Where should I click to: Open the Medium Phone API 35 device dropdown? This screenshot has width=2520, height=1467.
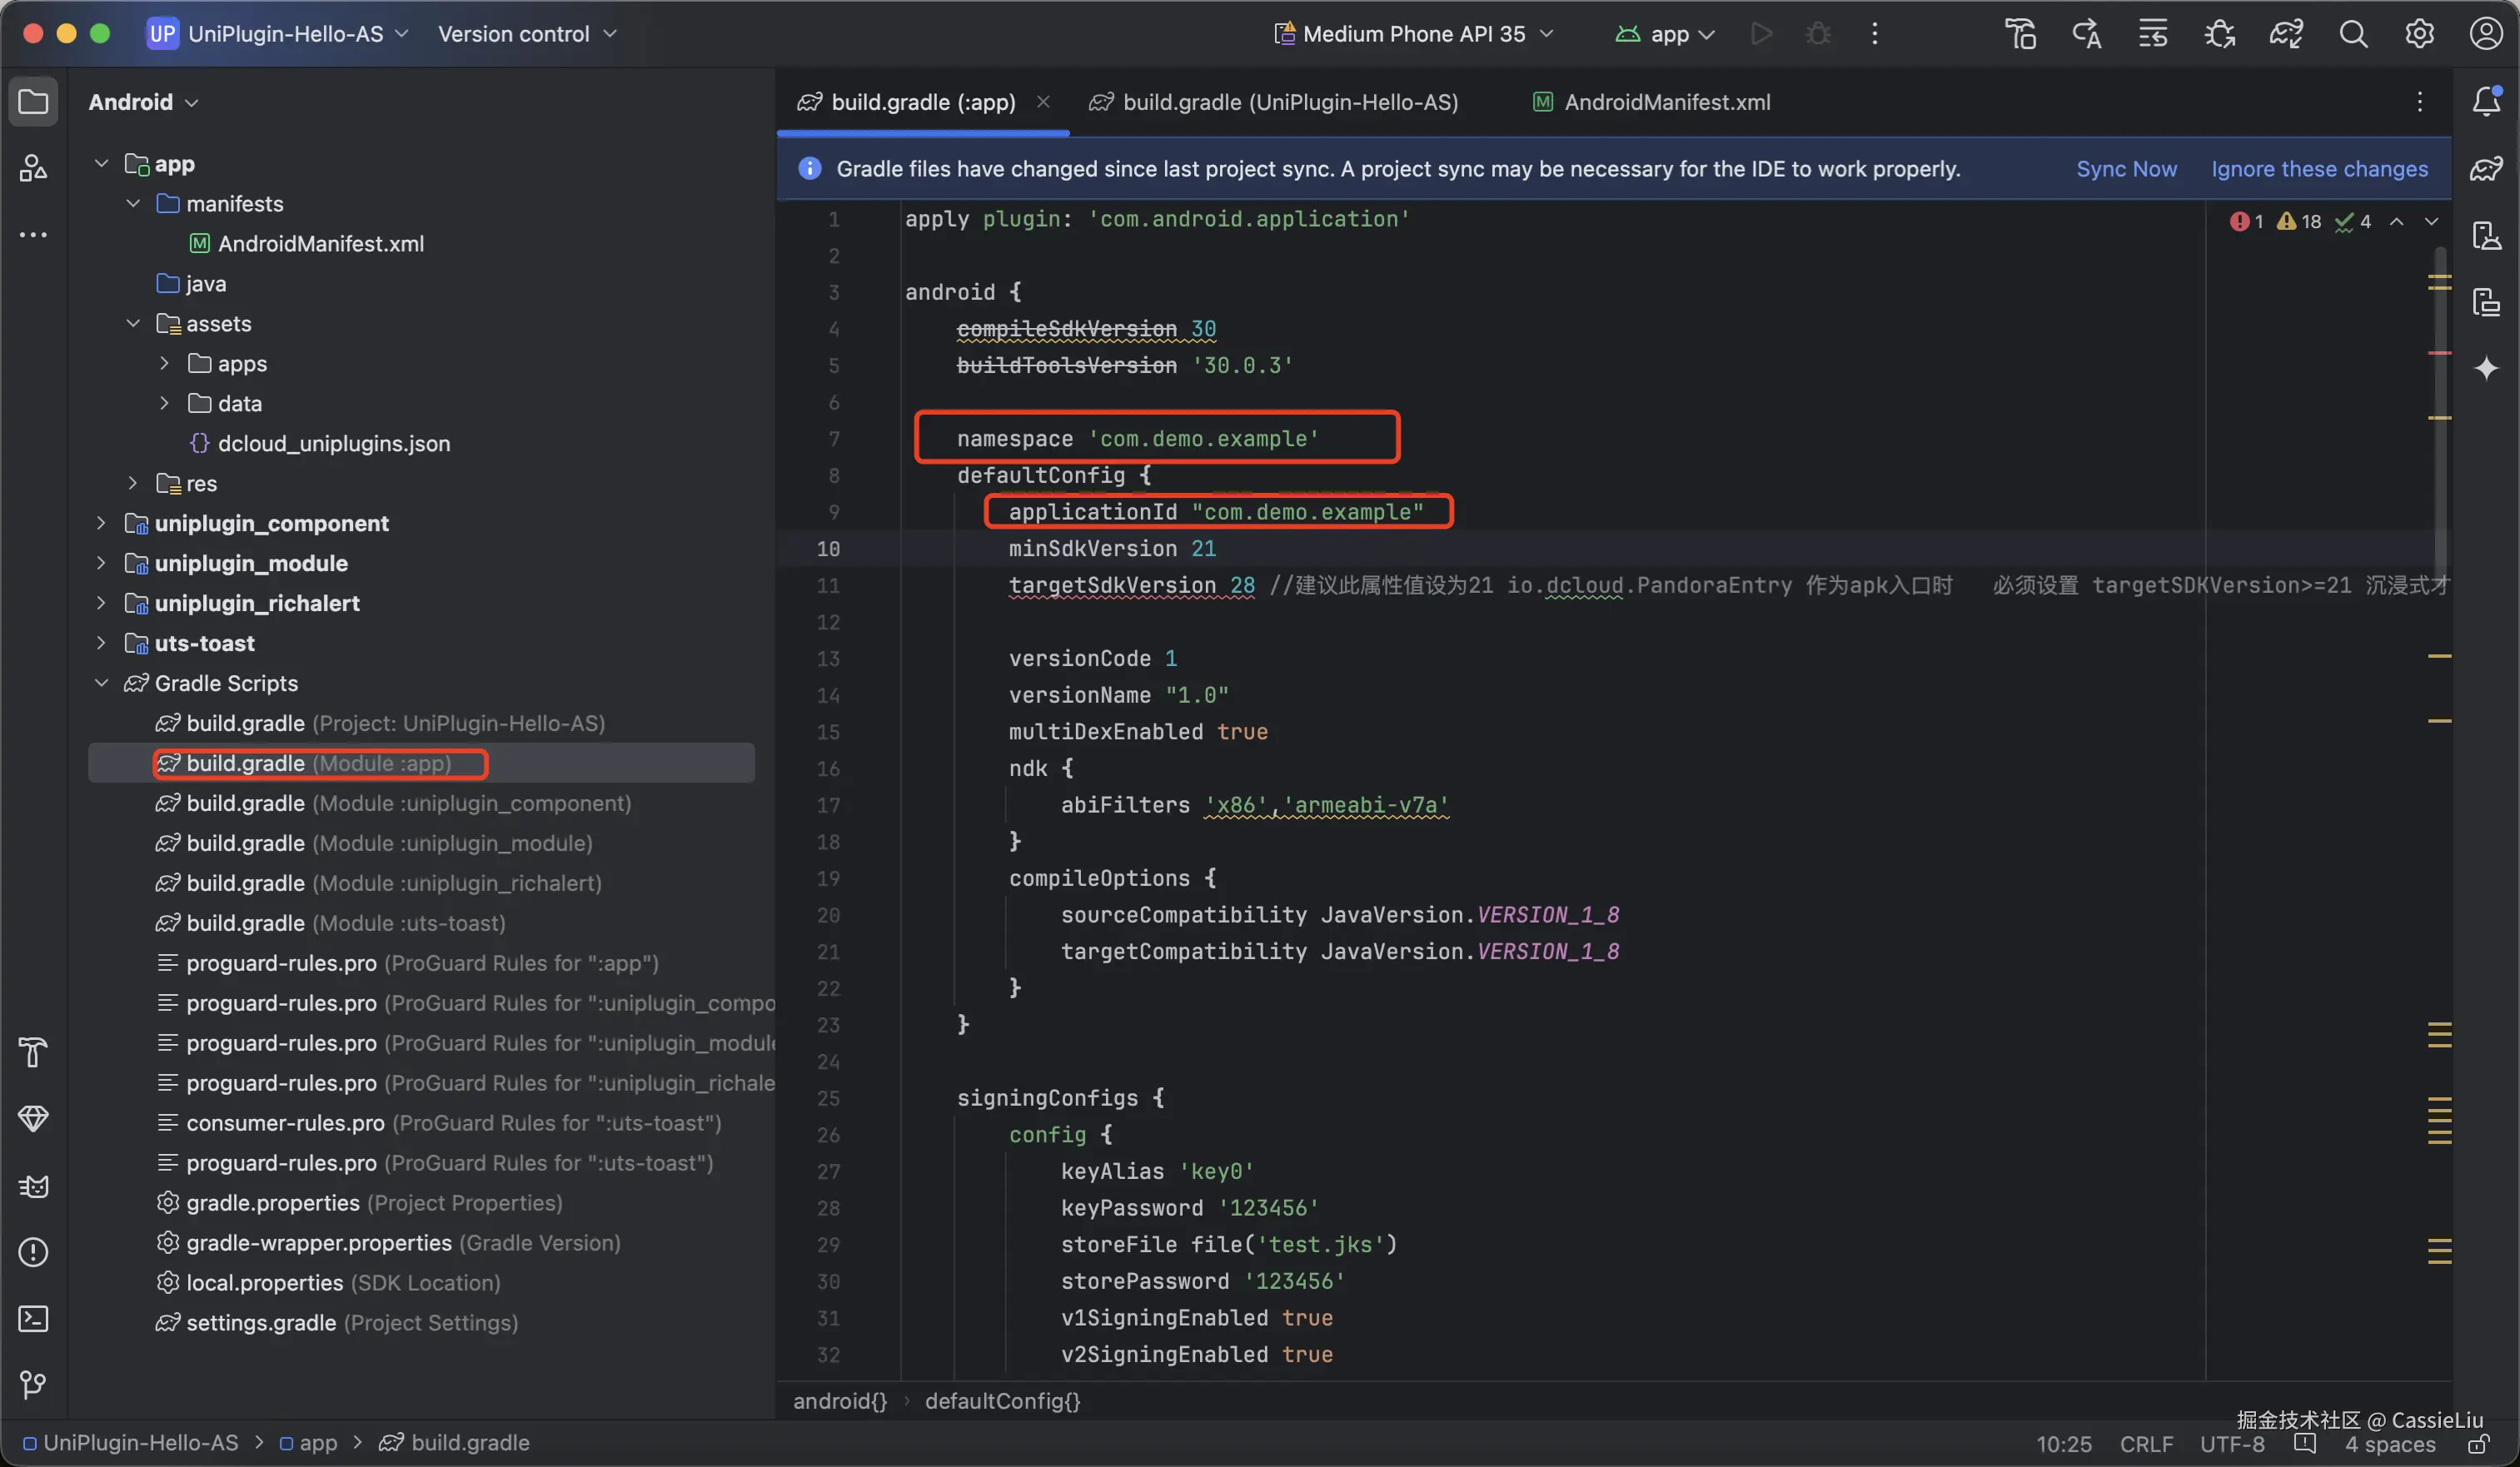(x=1413, y=34)
